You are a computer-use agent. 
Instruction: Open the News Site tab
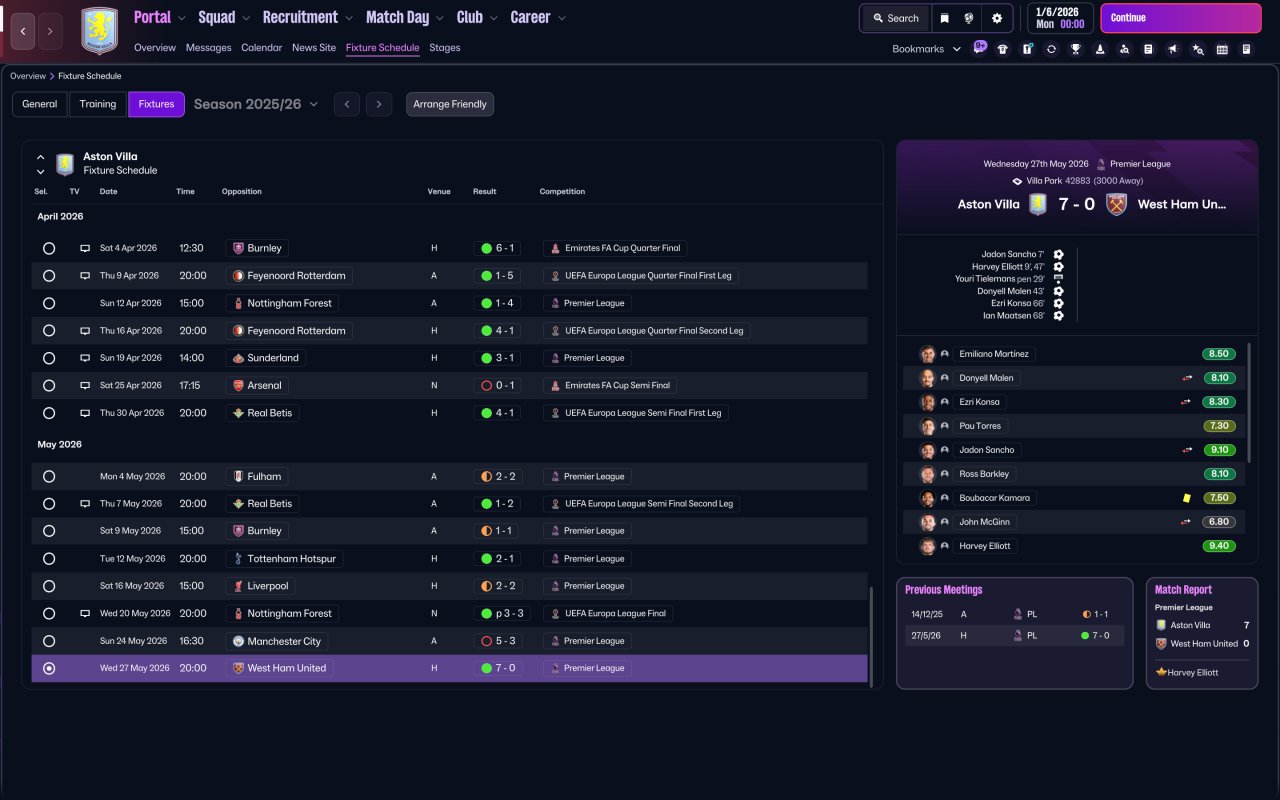[314, 48]
